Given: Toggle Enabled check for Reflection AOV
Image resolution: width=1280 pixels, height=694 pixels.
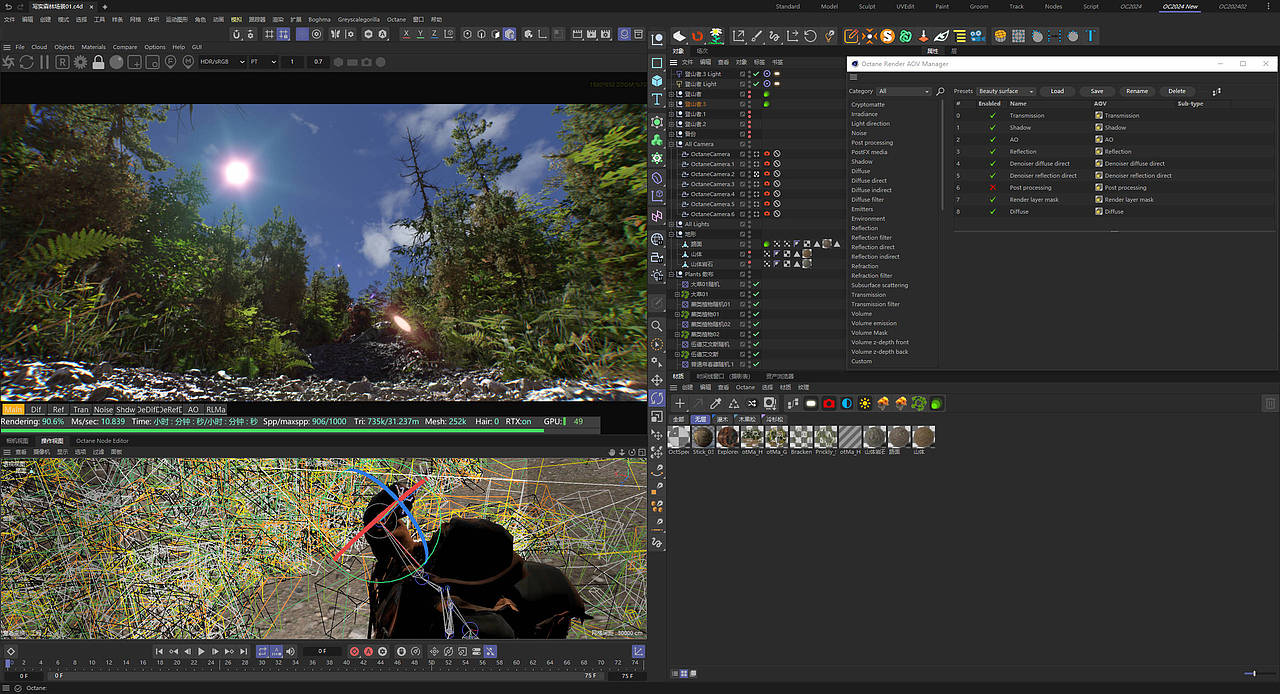Looking at the screenshot, I should coord(992,151).
